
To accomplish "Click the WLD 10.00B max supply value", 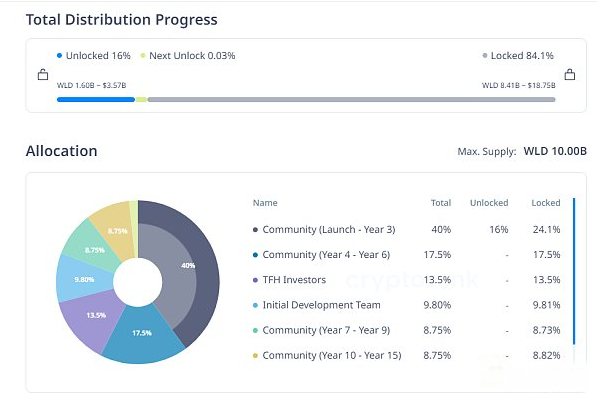I will (555, 151).
